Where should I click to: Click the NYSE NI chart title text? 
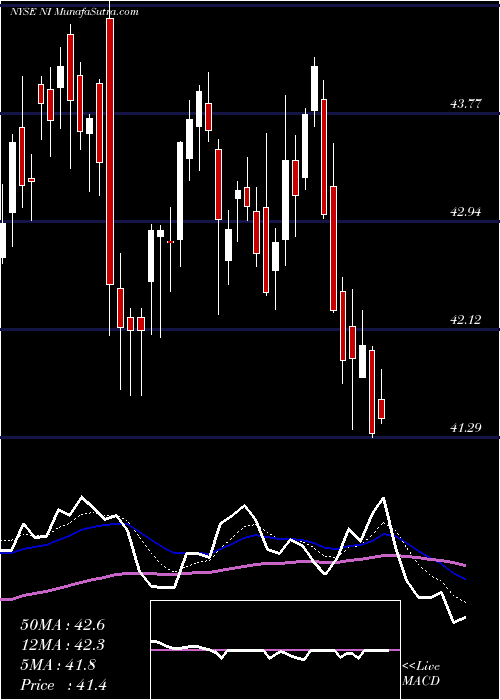pyautogui.click(x=74, y=12)
